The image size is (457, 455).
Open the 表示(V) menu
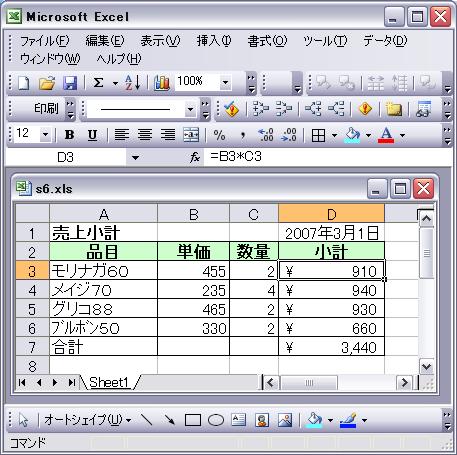(160, 41)
